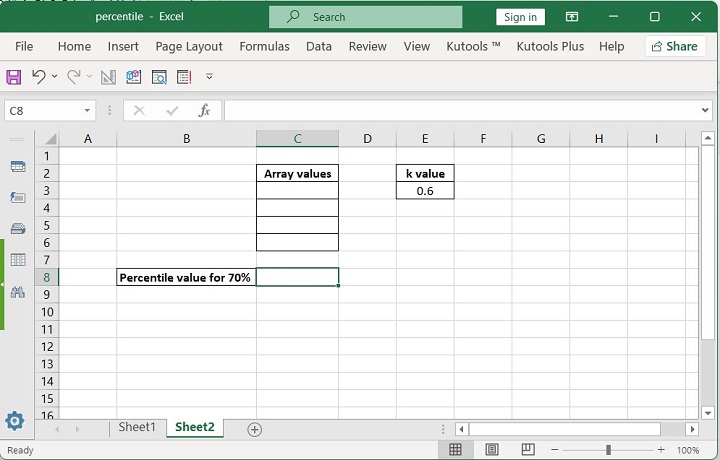Viewport: 720px width, 460px height.
Task: Click the second Kutools side pane icon
Action: coord(18,197)
